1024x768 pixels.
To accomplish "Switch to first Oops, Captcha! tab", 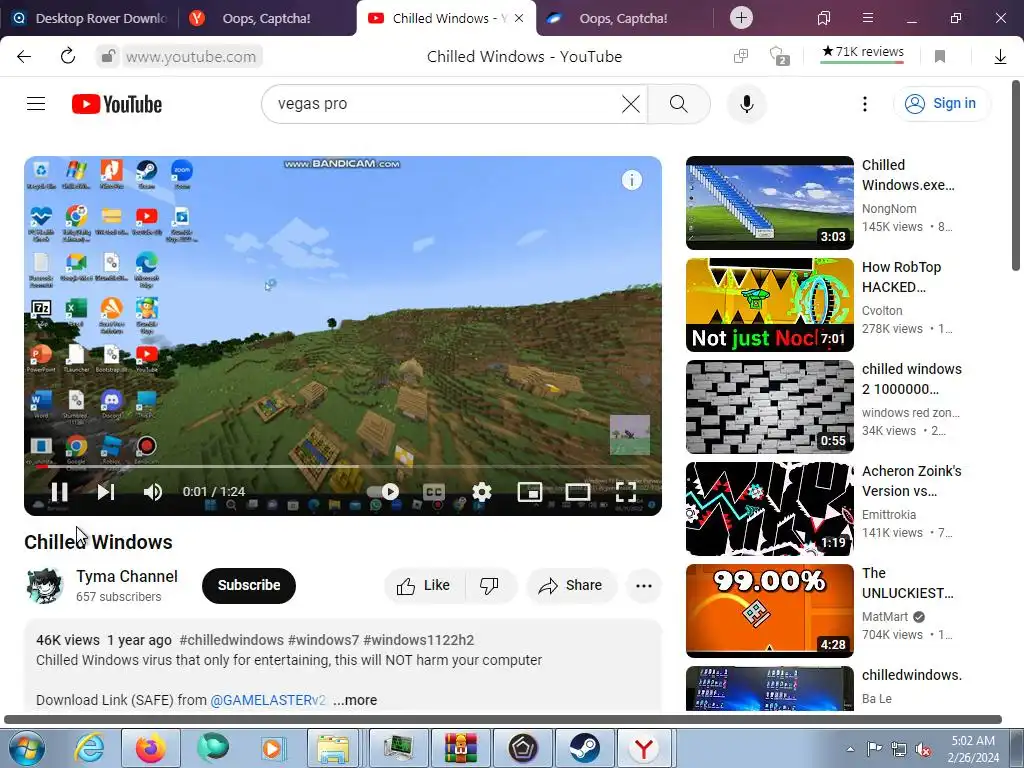I will (266, 18).
